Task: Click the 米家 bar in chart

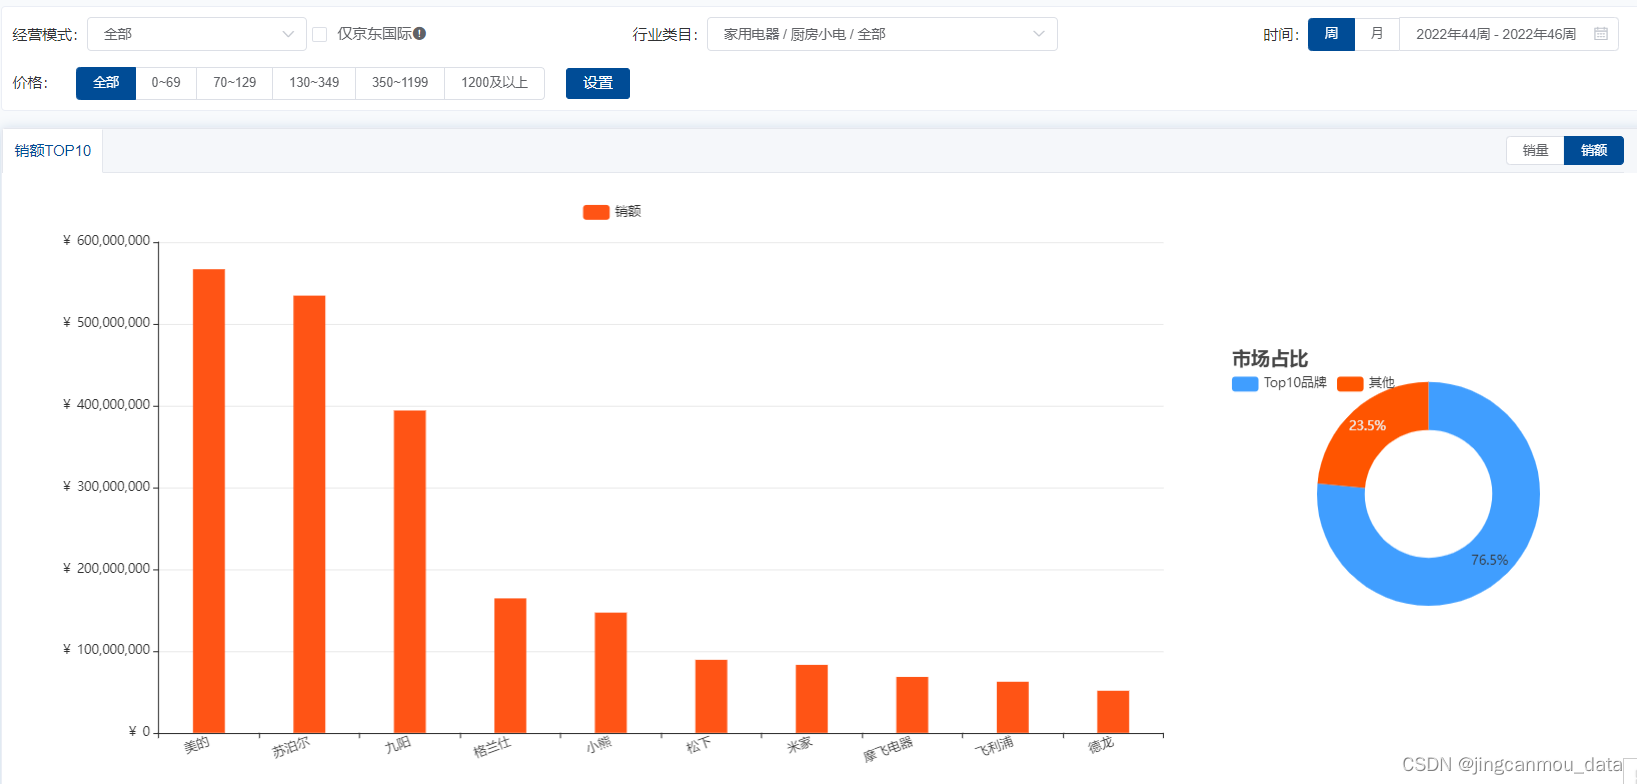Action: [812, 699]
